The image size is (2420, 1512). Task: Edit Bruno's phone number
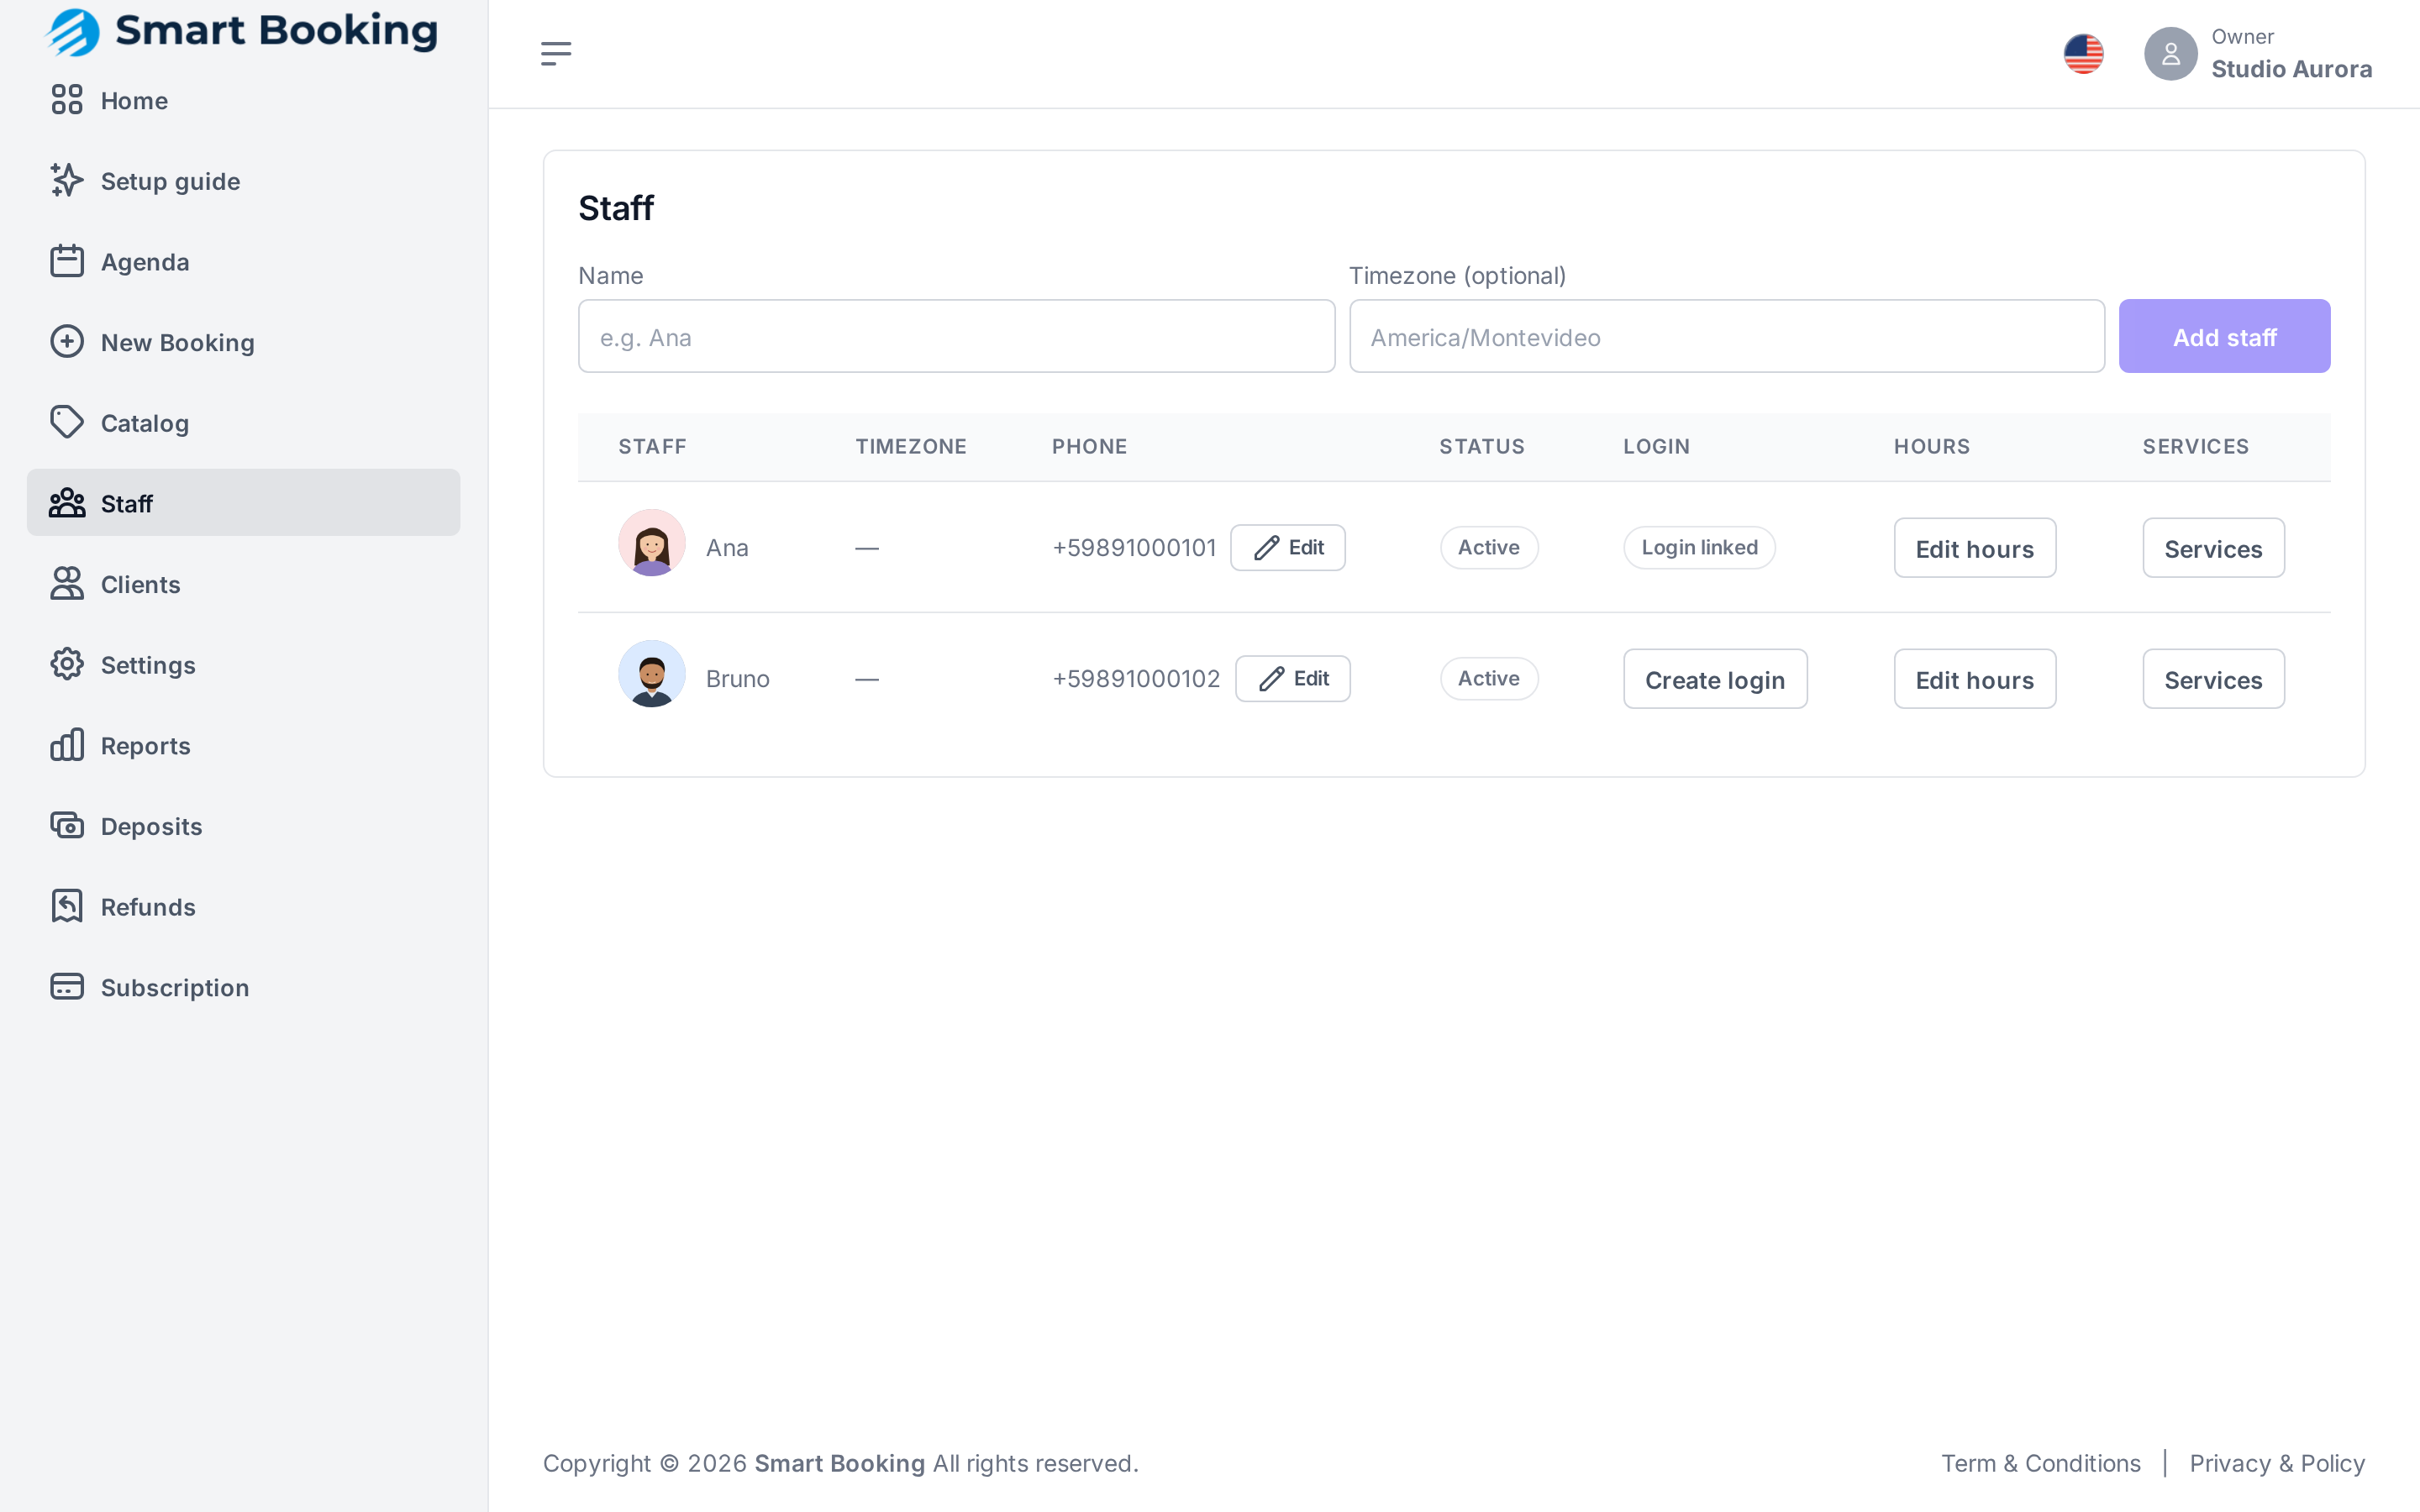1292,679
